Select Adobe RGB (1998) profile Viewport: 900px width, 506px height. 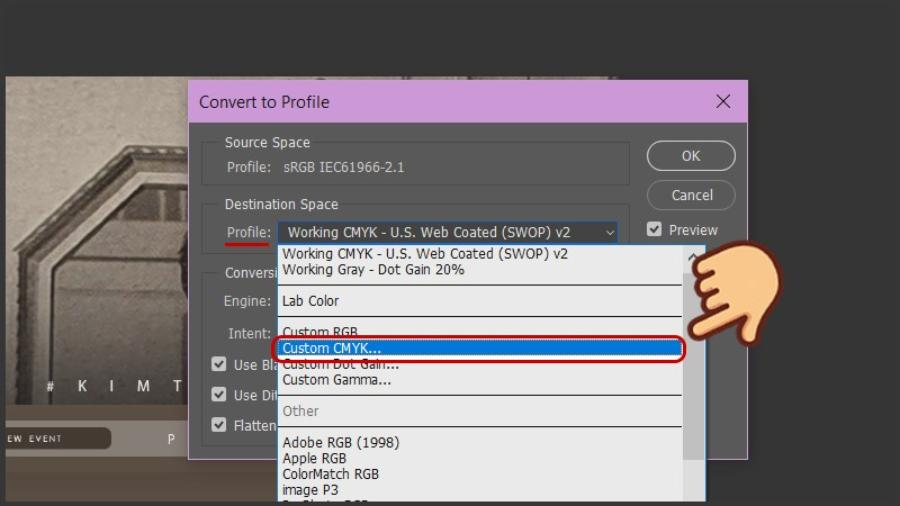tap(341, 442)
